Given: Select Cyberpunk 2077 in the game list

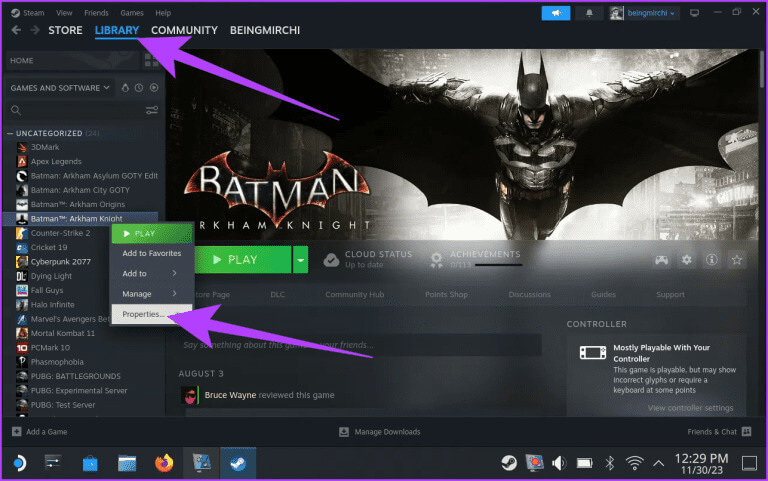Looking at the screenshot, I should pyautogui.click(x=61, y=262).
